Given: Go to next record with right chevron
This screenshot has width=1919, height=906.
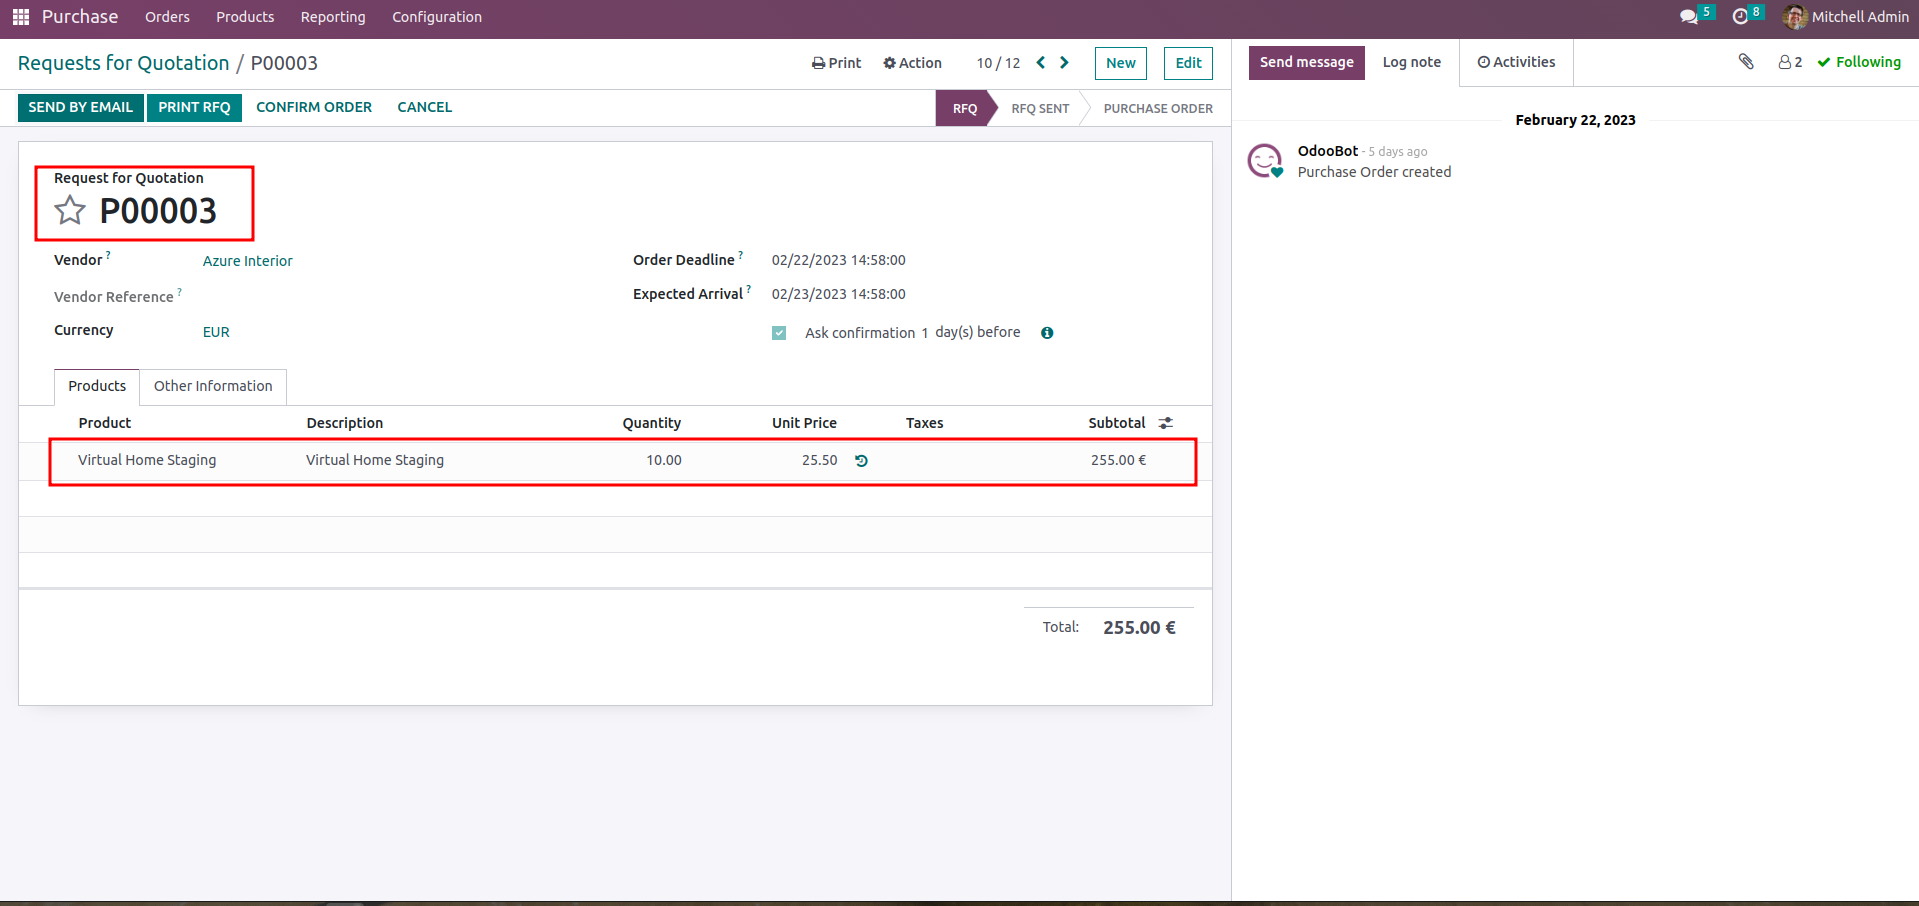Looking at the screenshot, I should [1064, 63].
